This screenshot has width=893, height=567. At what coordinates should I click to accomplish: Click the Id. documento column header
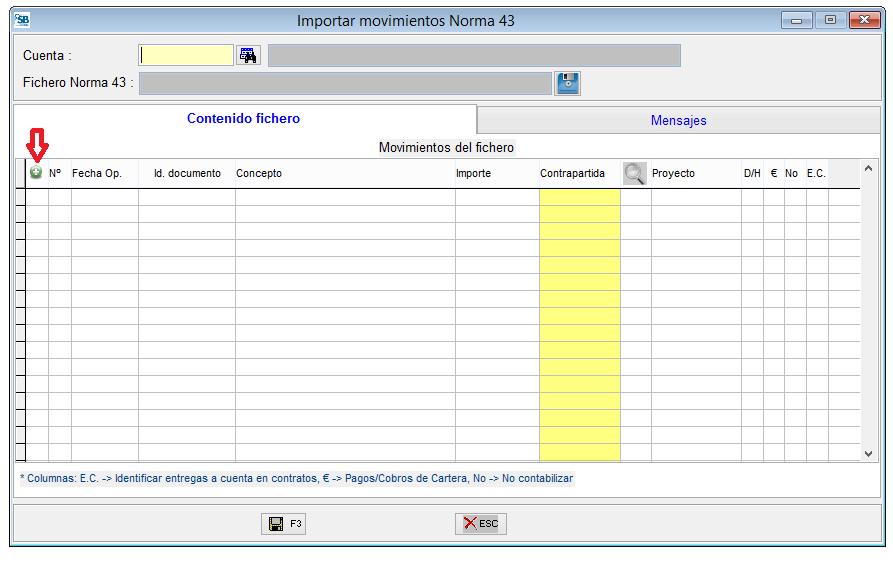(187, 173)
